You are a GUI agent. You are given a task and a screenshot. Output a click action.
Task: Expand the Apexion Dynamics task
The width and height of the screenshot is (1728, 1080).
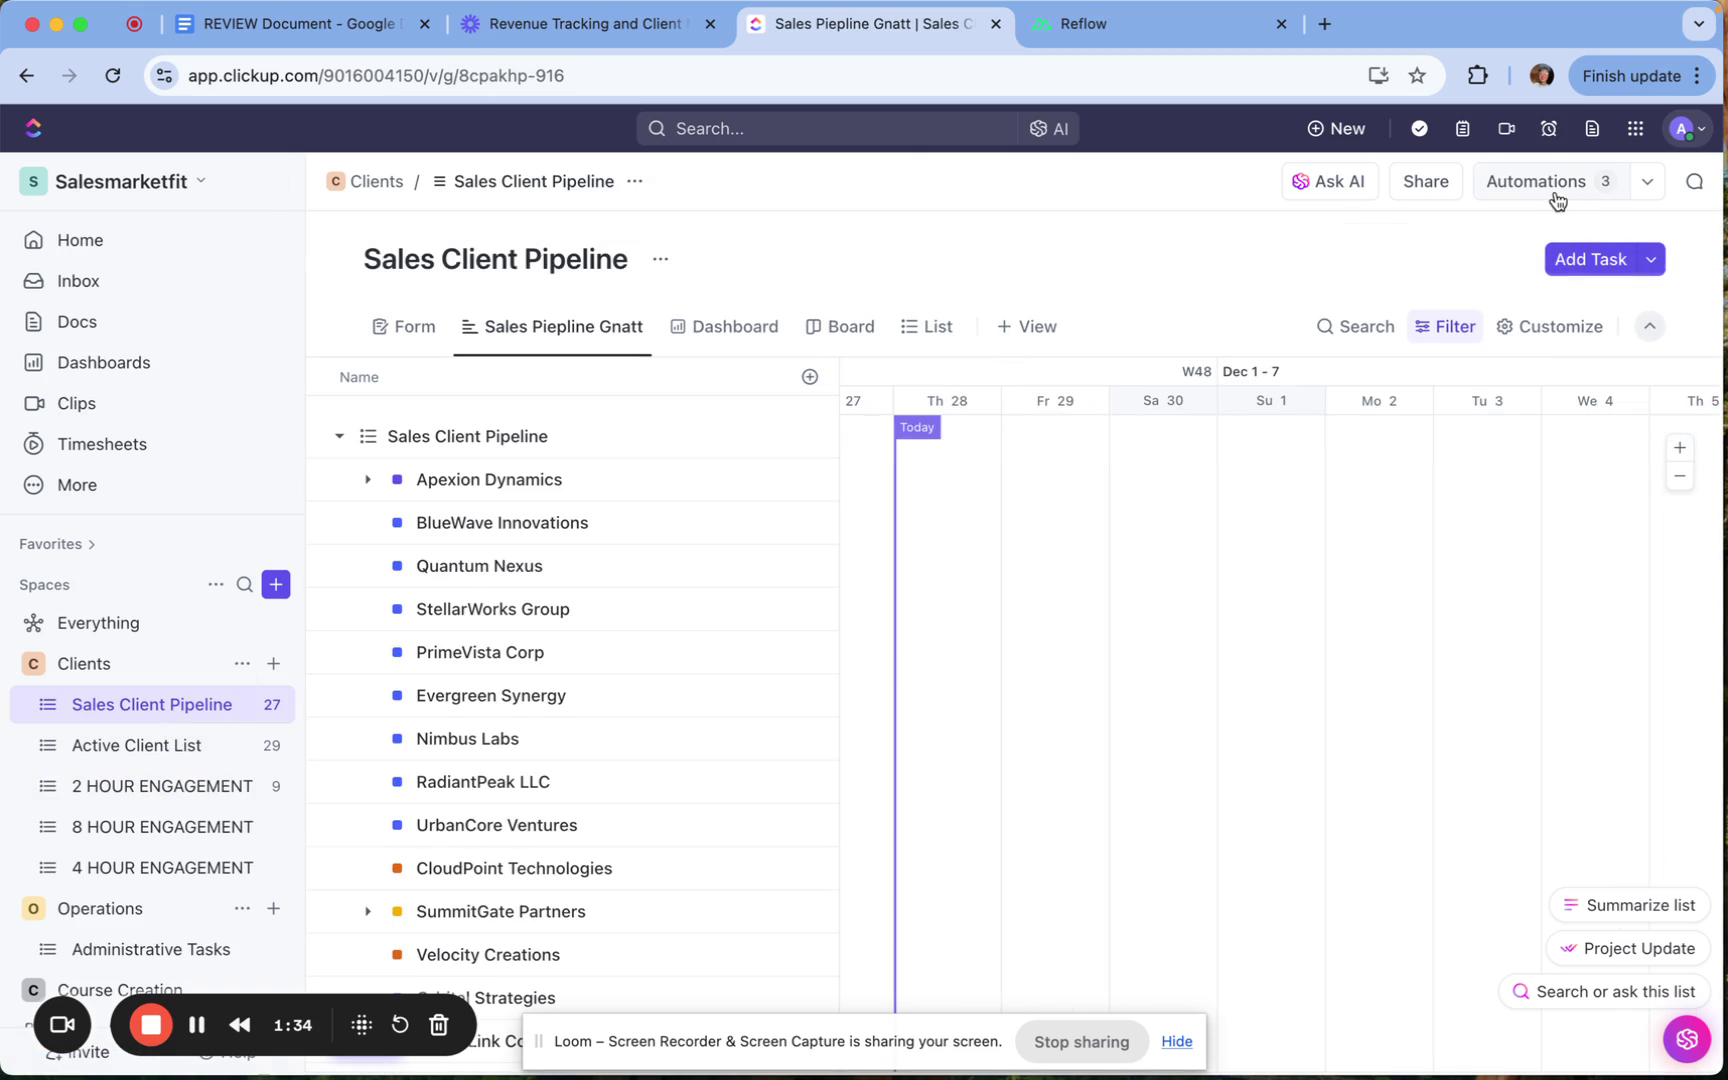click(x=368, y=480)
